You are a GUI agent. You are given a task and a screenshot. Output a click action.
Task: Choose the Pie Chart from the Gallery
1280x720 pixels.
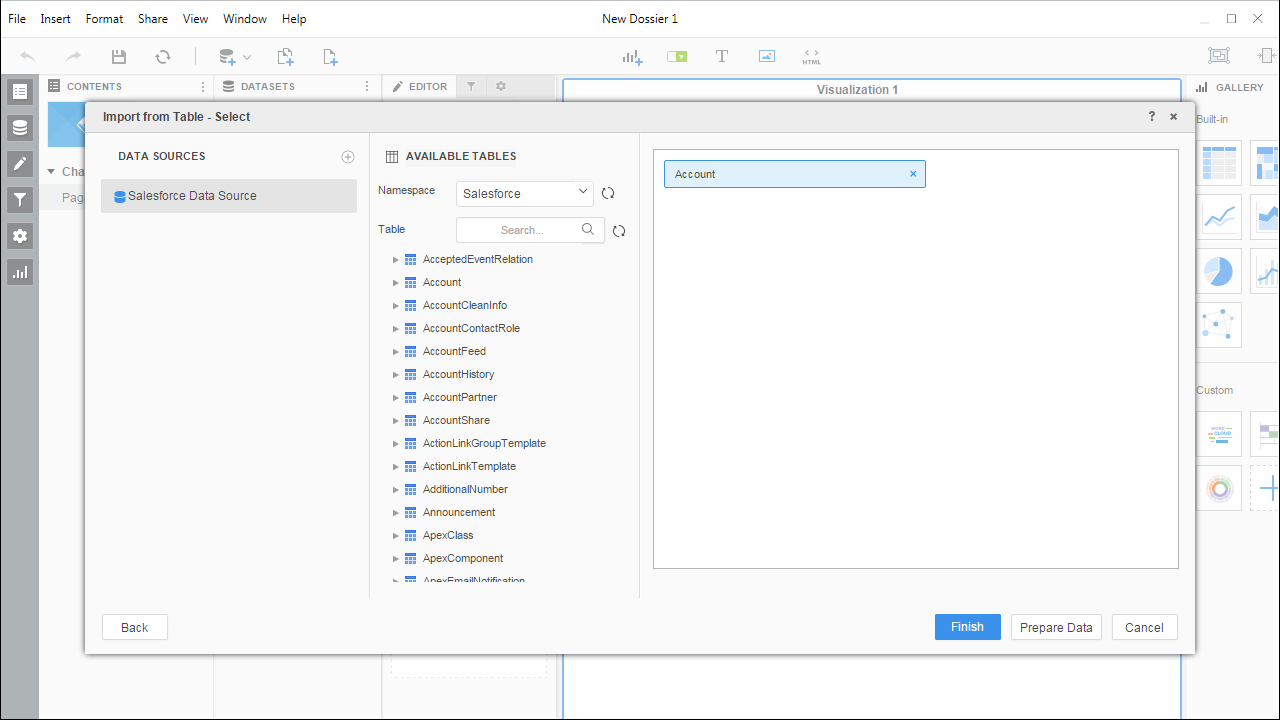pyautogui.click(x=1218, y=270)
